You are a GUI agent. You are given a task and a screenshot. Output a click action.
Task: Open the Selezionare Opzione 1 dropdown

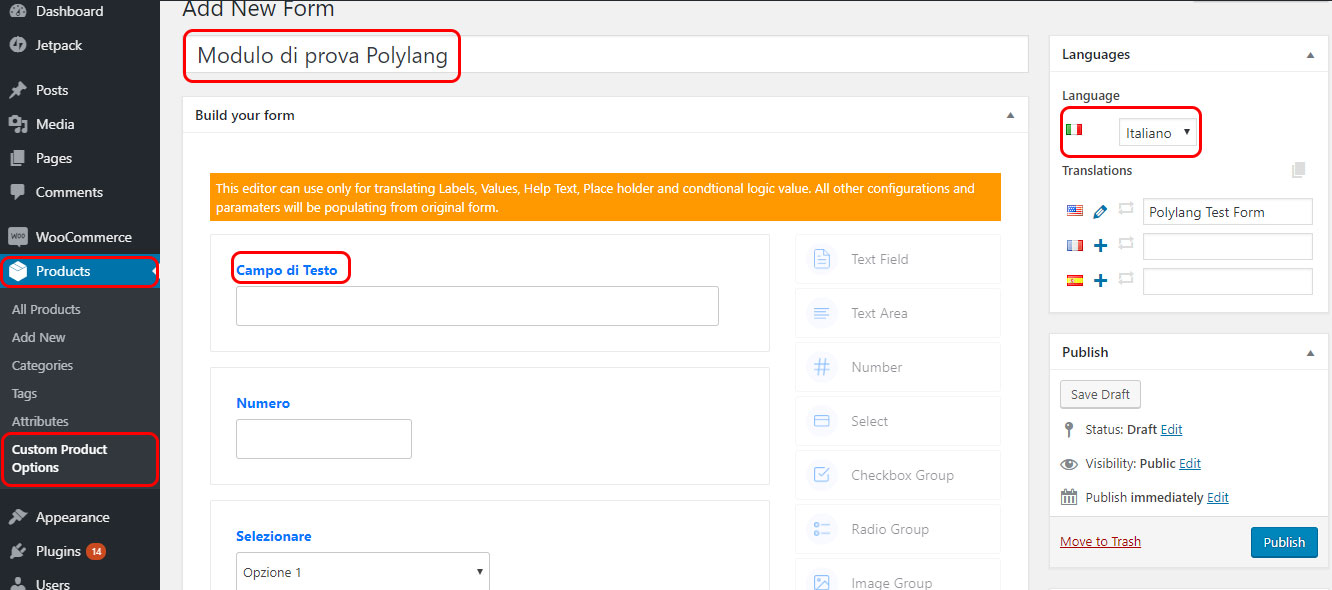click(x=363, y=572)
